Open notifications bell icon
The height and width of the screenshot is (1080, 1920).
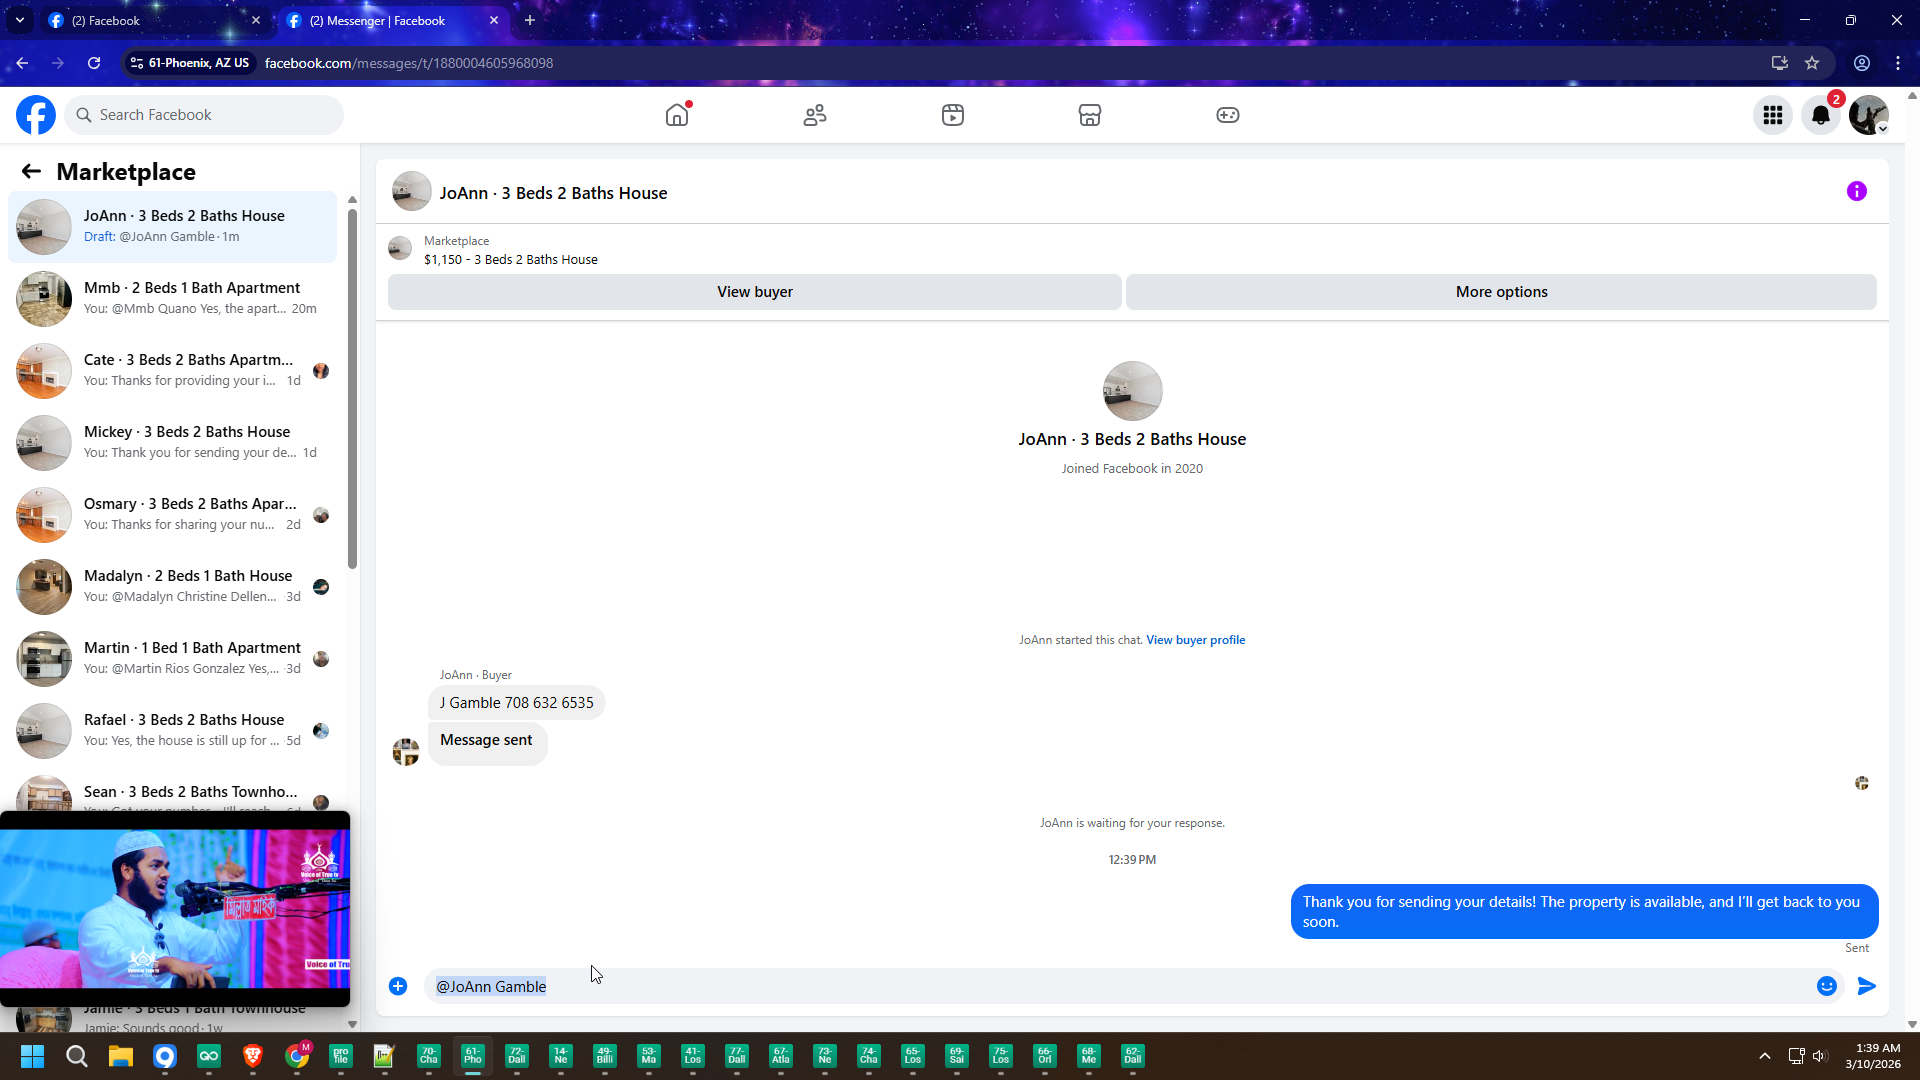click(1821, 115)
